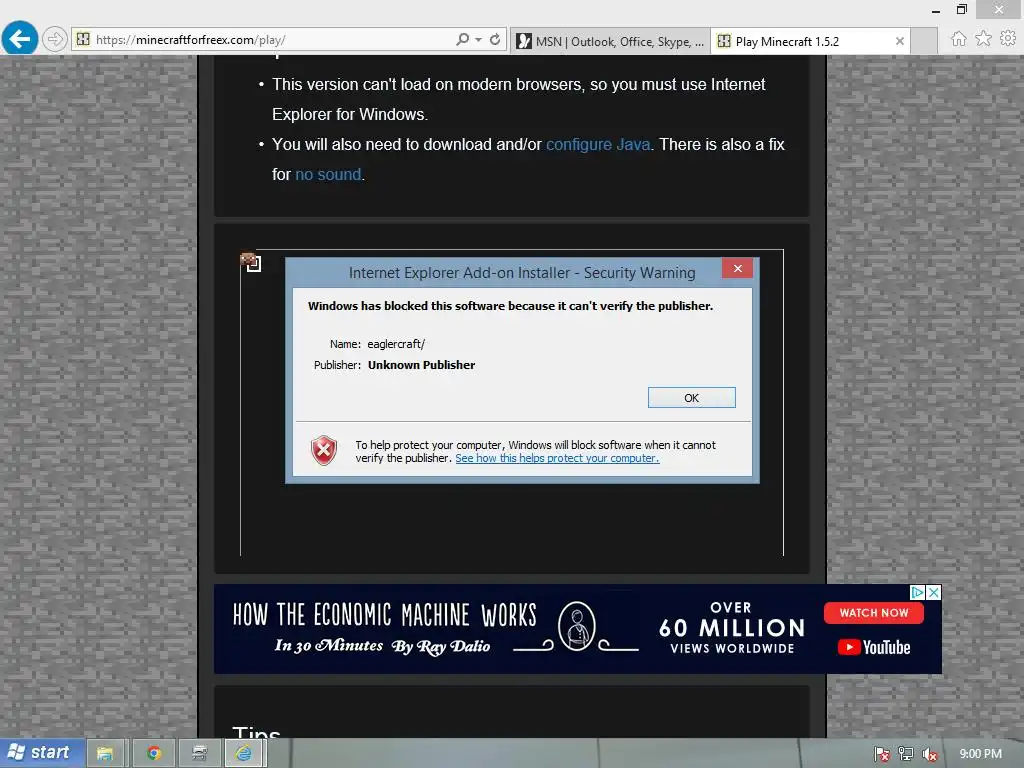The width and height of the screenshot is (1024, 768).
Task: Open the Tools gear icon
Action: click(1008, 39)
